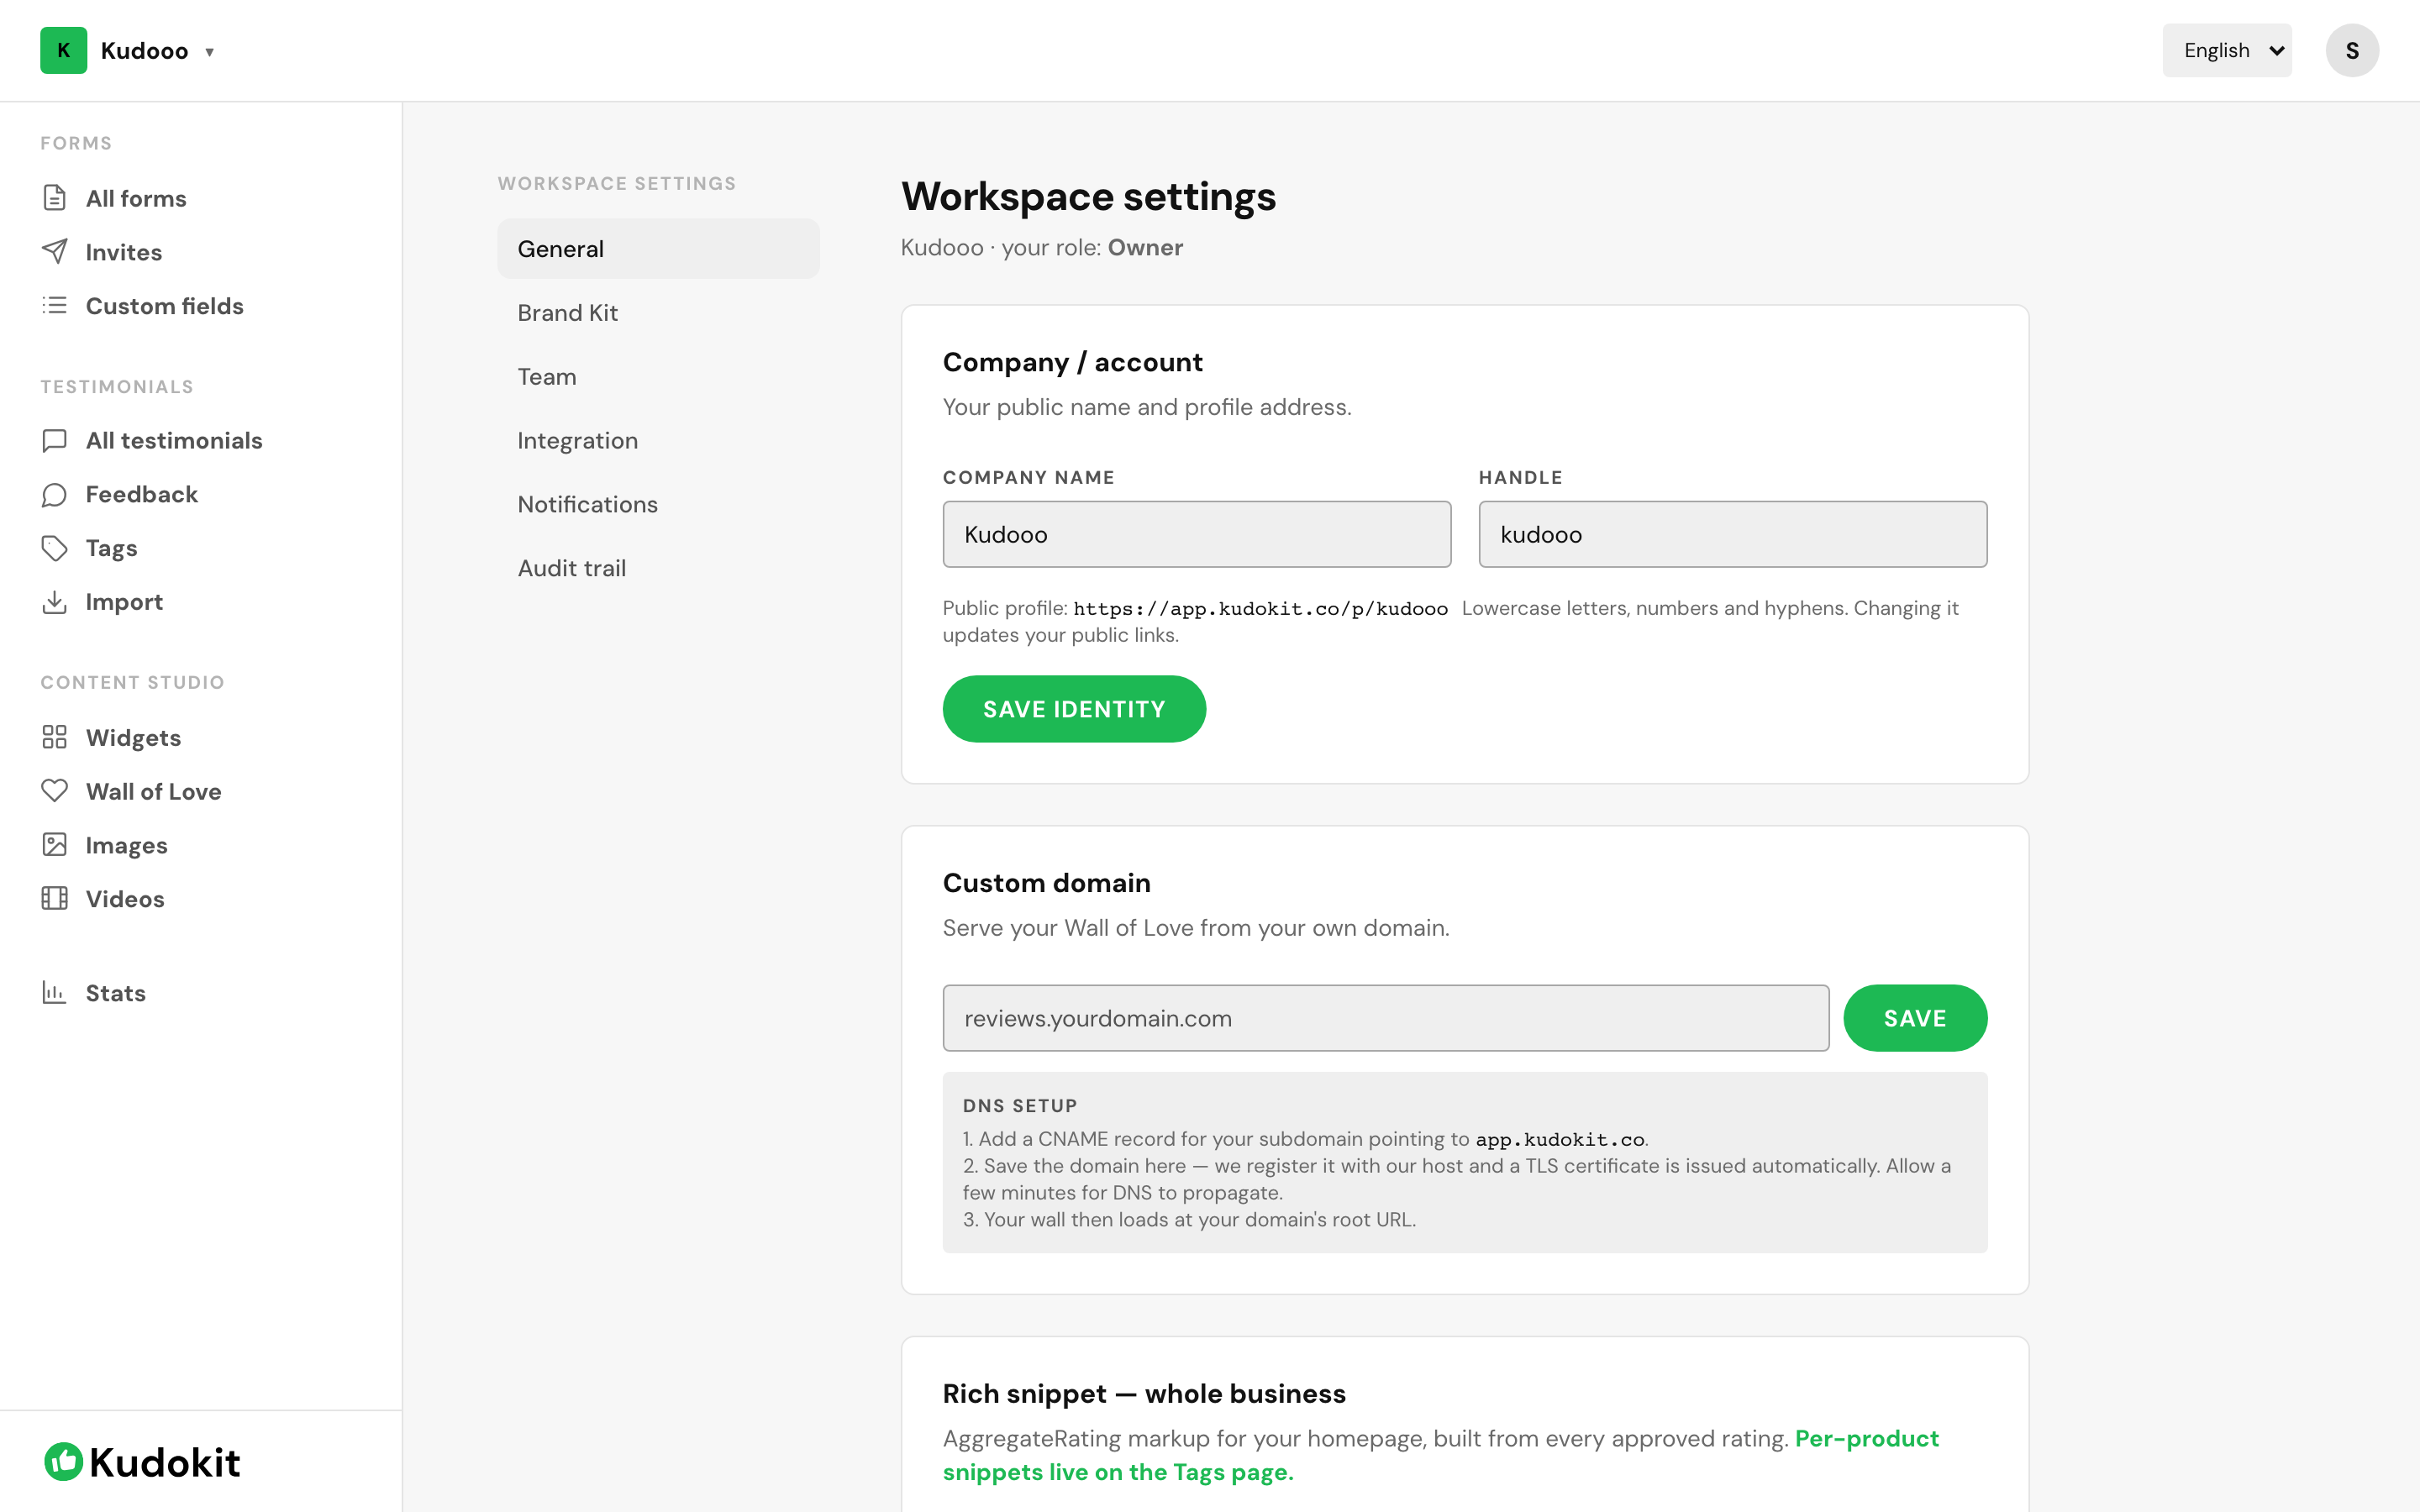Open the Integration settings tab
This screenshot has width=2420, height=1512.
click(x=658, y=440)
